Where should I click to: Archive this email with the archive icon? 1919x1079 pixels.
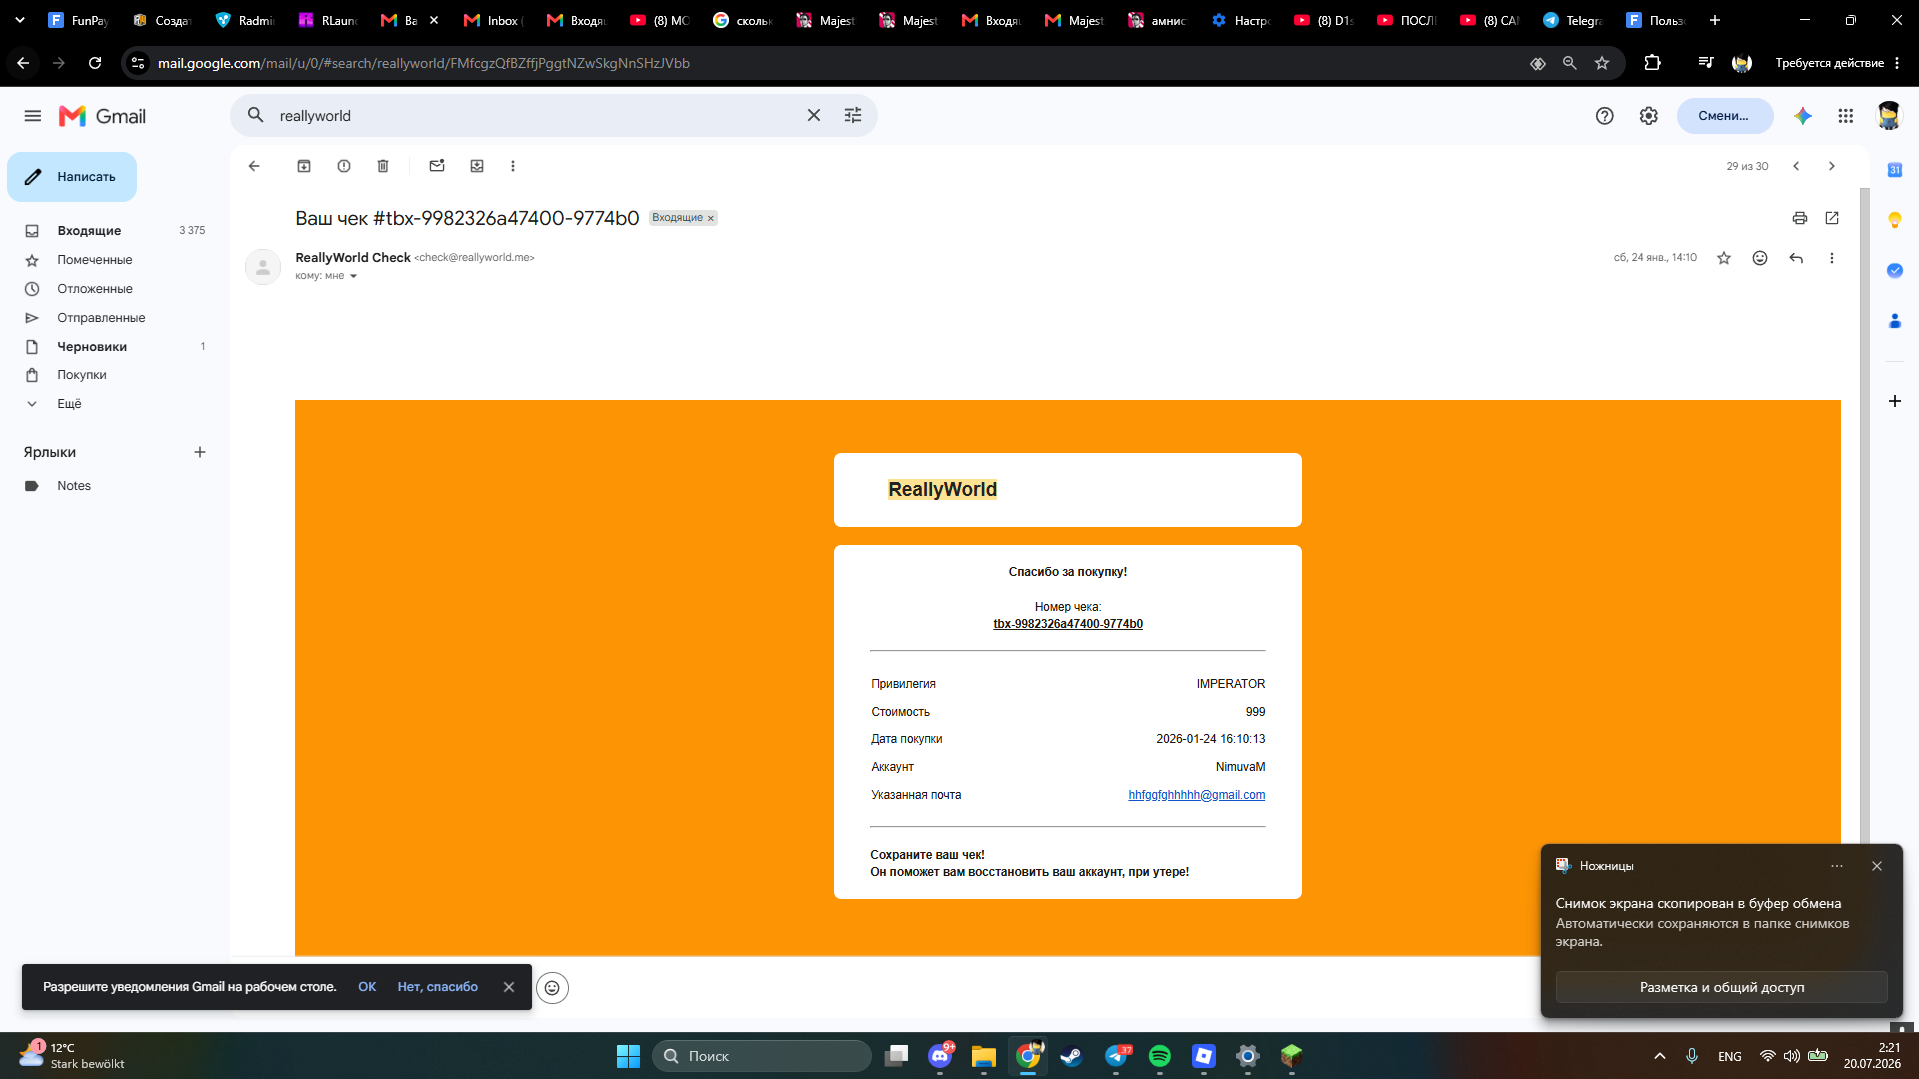coord(304,166)
